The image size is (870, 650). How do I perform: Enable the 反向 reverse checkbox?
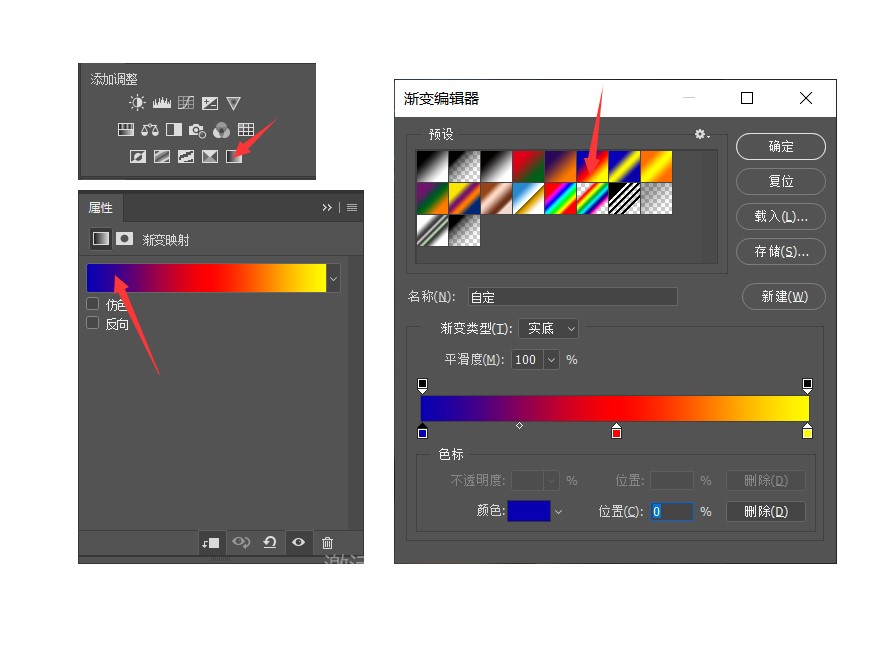tap(93, 323)
